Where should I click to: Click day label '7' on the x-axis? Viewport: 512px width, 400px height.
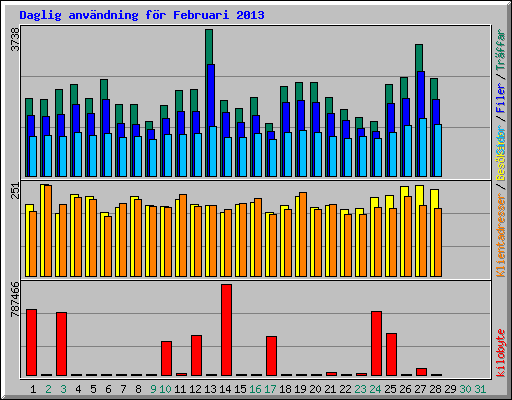tap(123, 389)
